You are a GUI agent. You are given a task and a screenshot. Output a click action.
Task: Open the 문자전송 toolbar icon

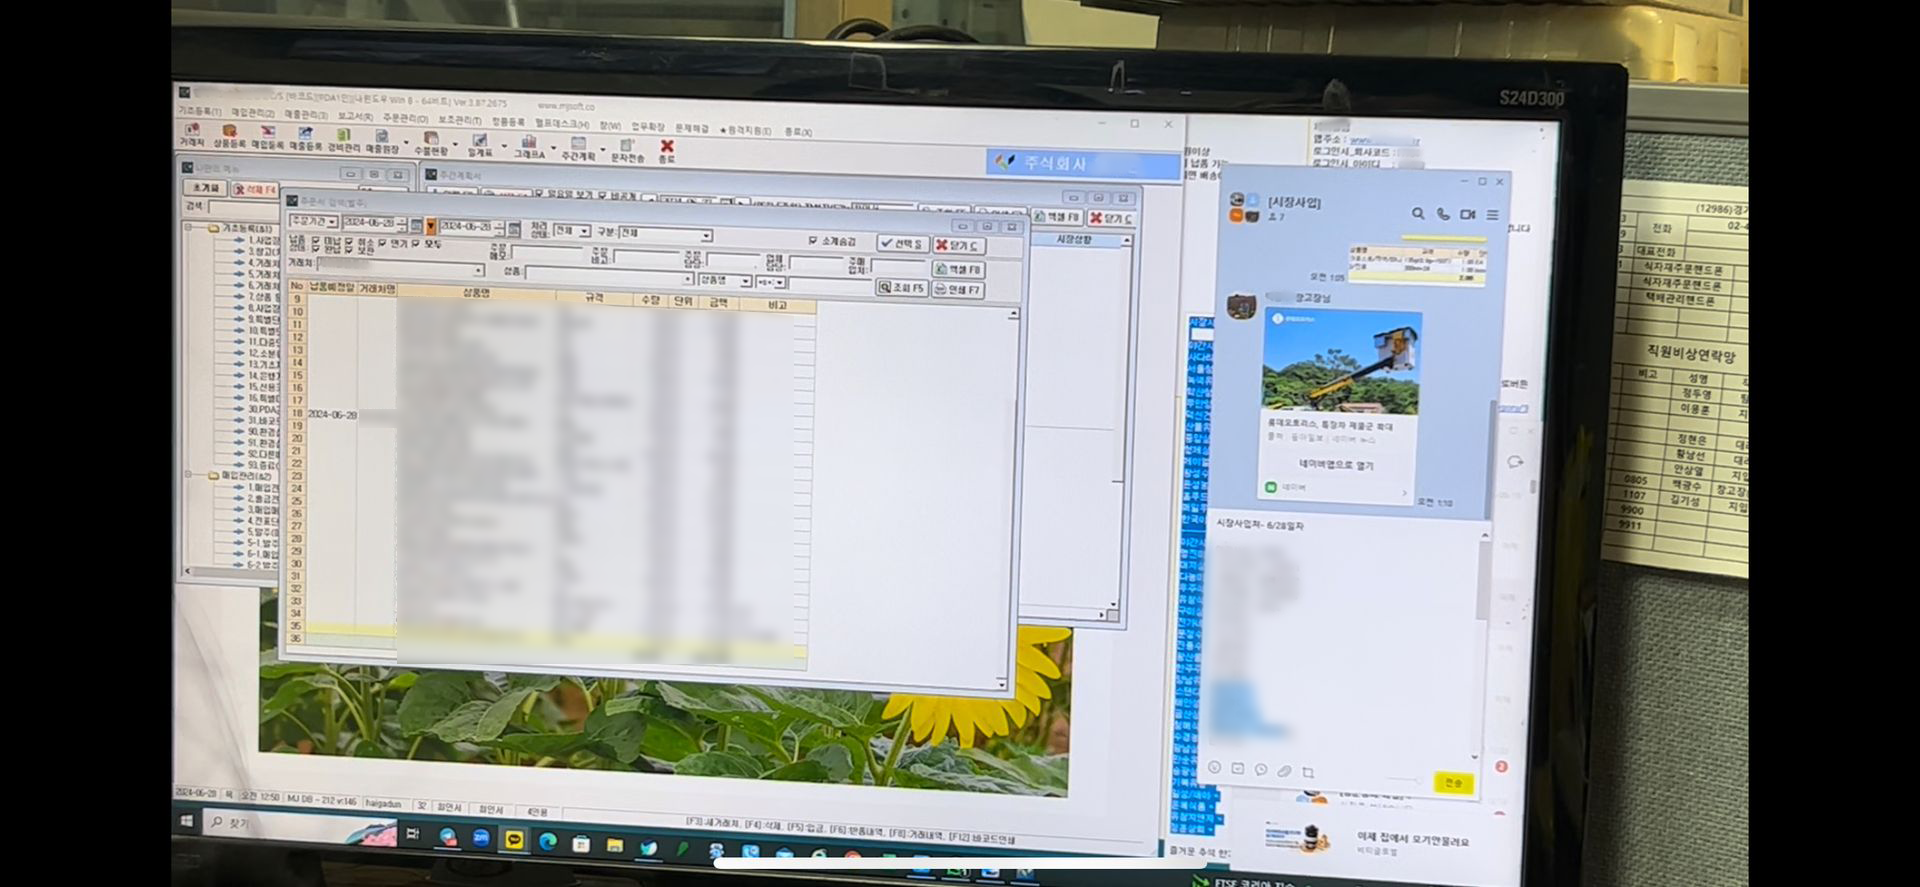click(627, 151)
